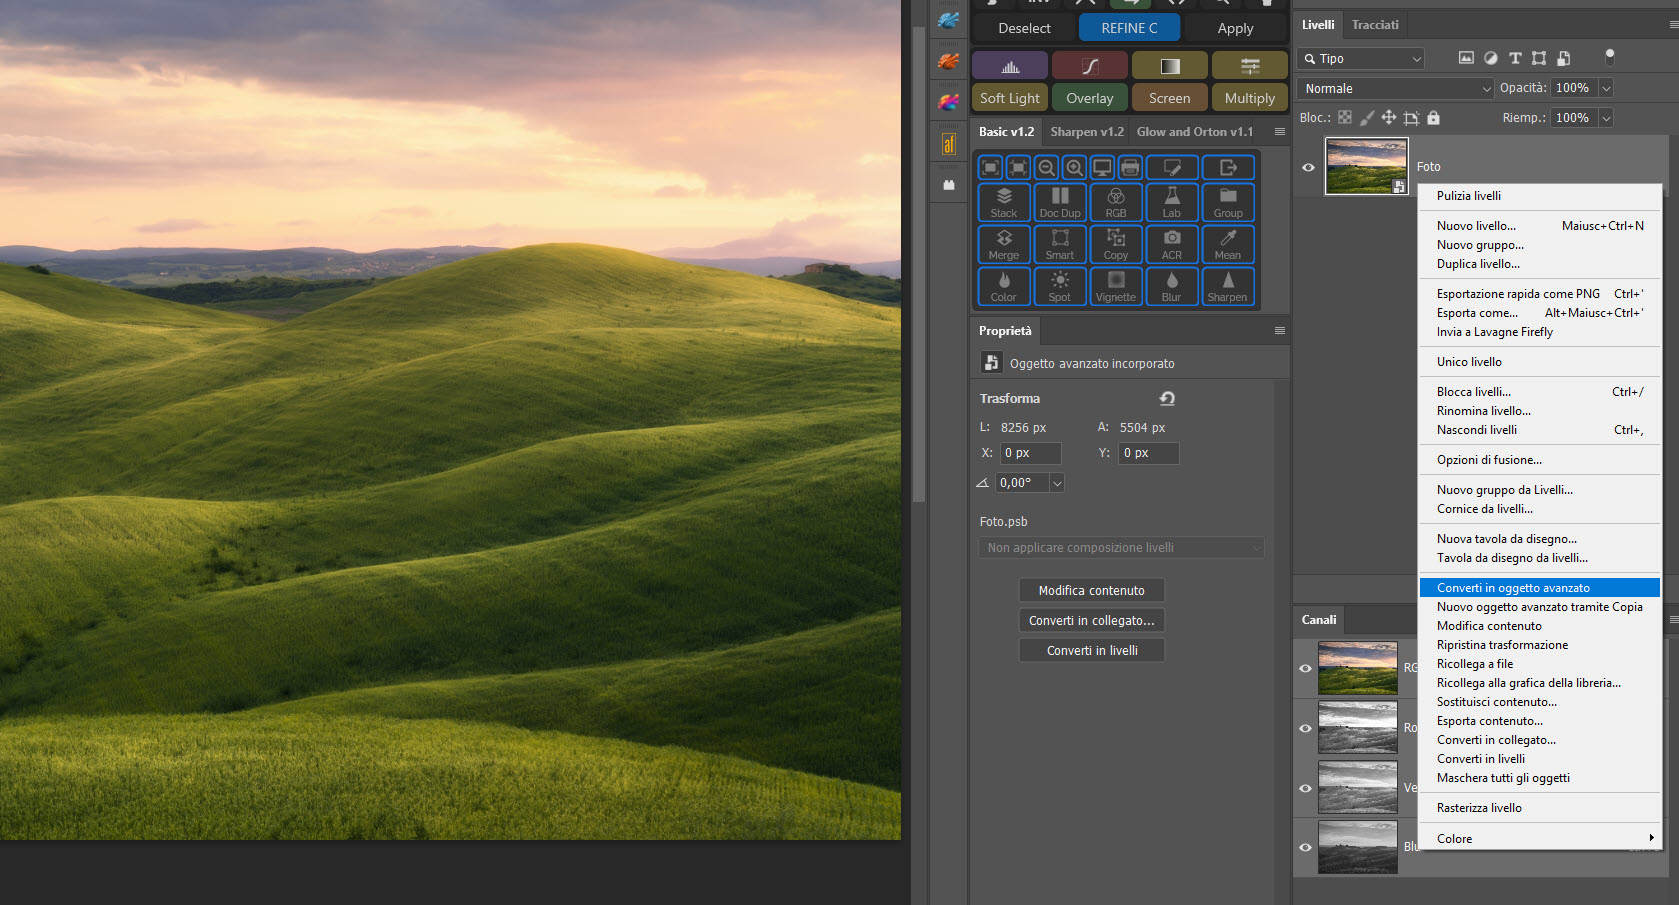Apply the Vignette icon
1679x905 pixels.
1115,286
